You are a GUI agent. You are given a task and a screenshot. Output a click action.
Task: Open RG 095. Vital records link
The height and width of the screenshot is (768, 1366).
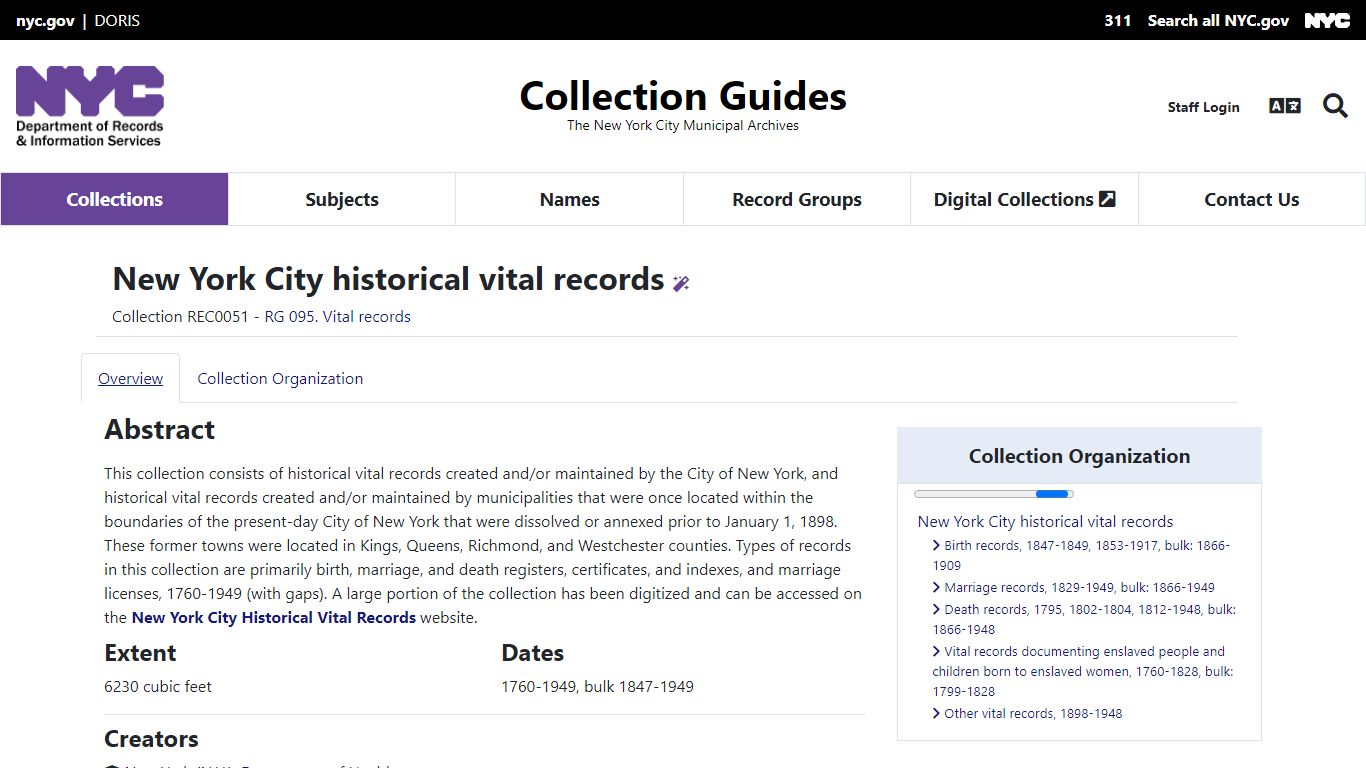click(x=338, y=316)
